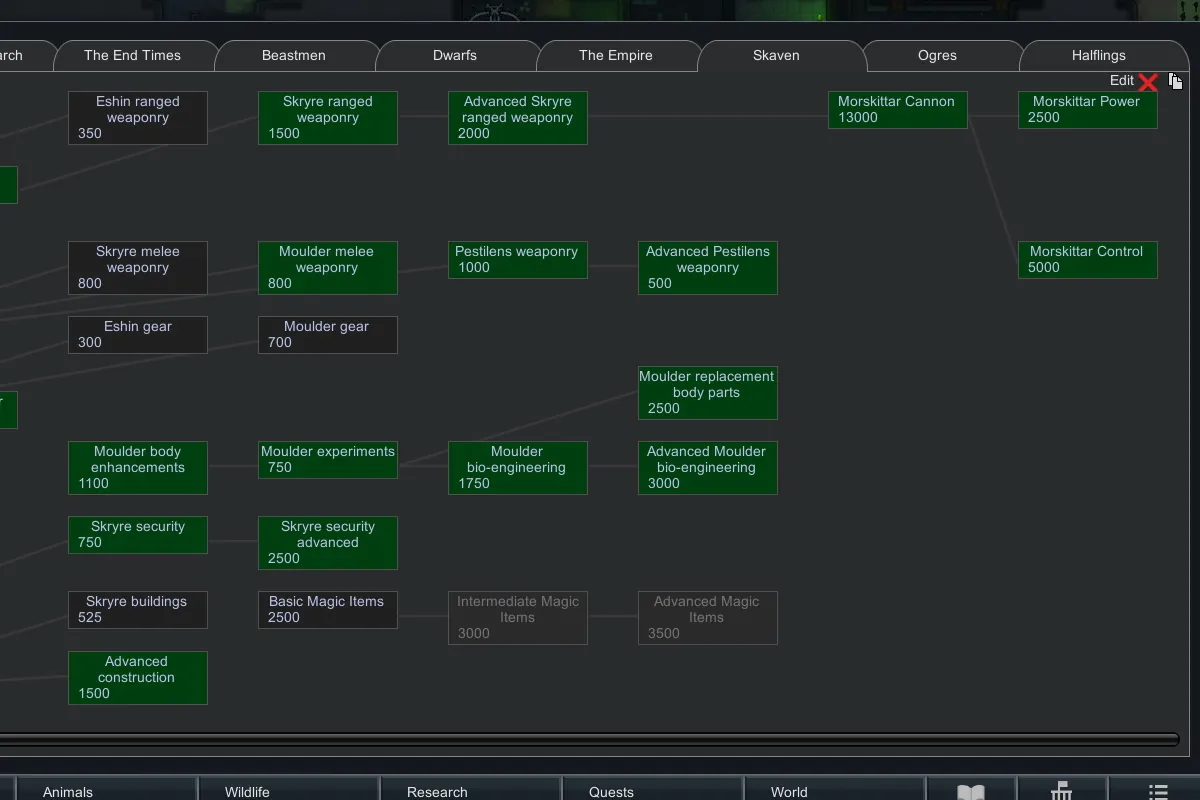Open the Quests panel
Viewport: 1200px width, 800px height.
tap(611, 791)
